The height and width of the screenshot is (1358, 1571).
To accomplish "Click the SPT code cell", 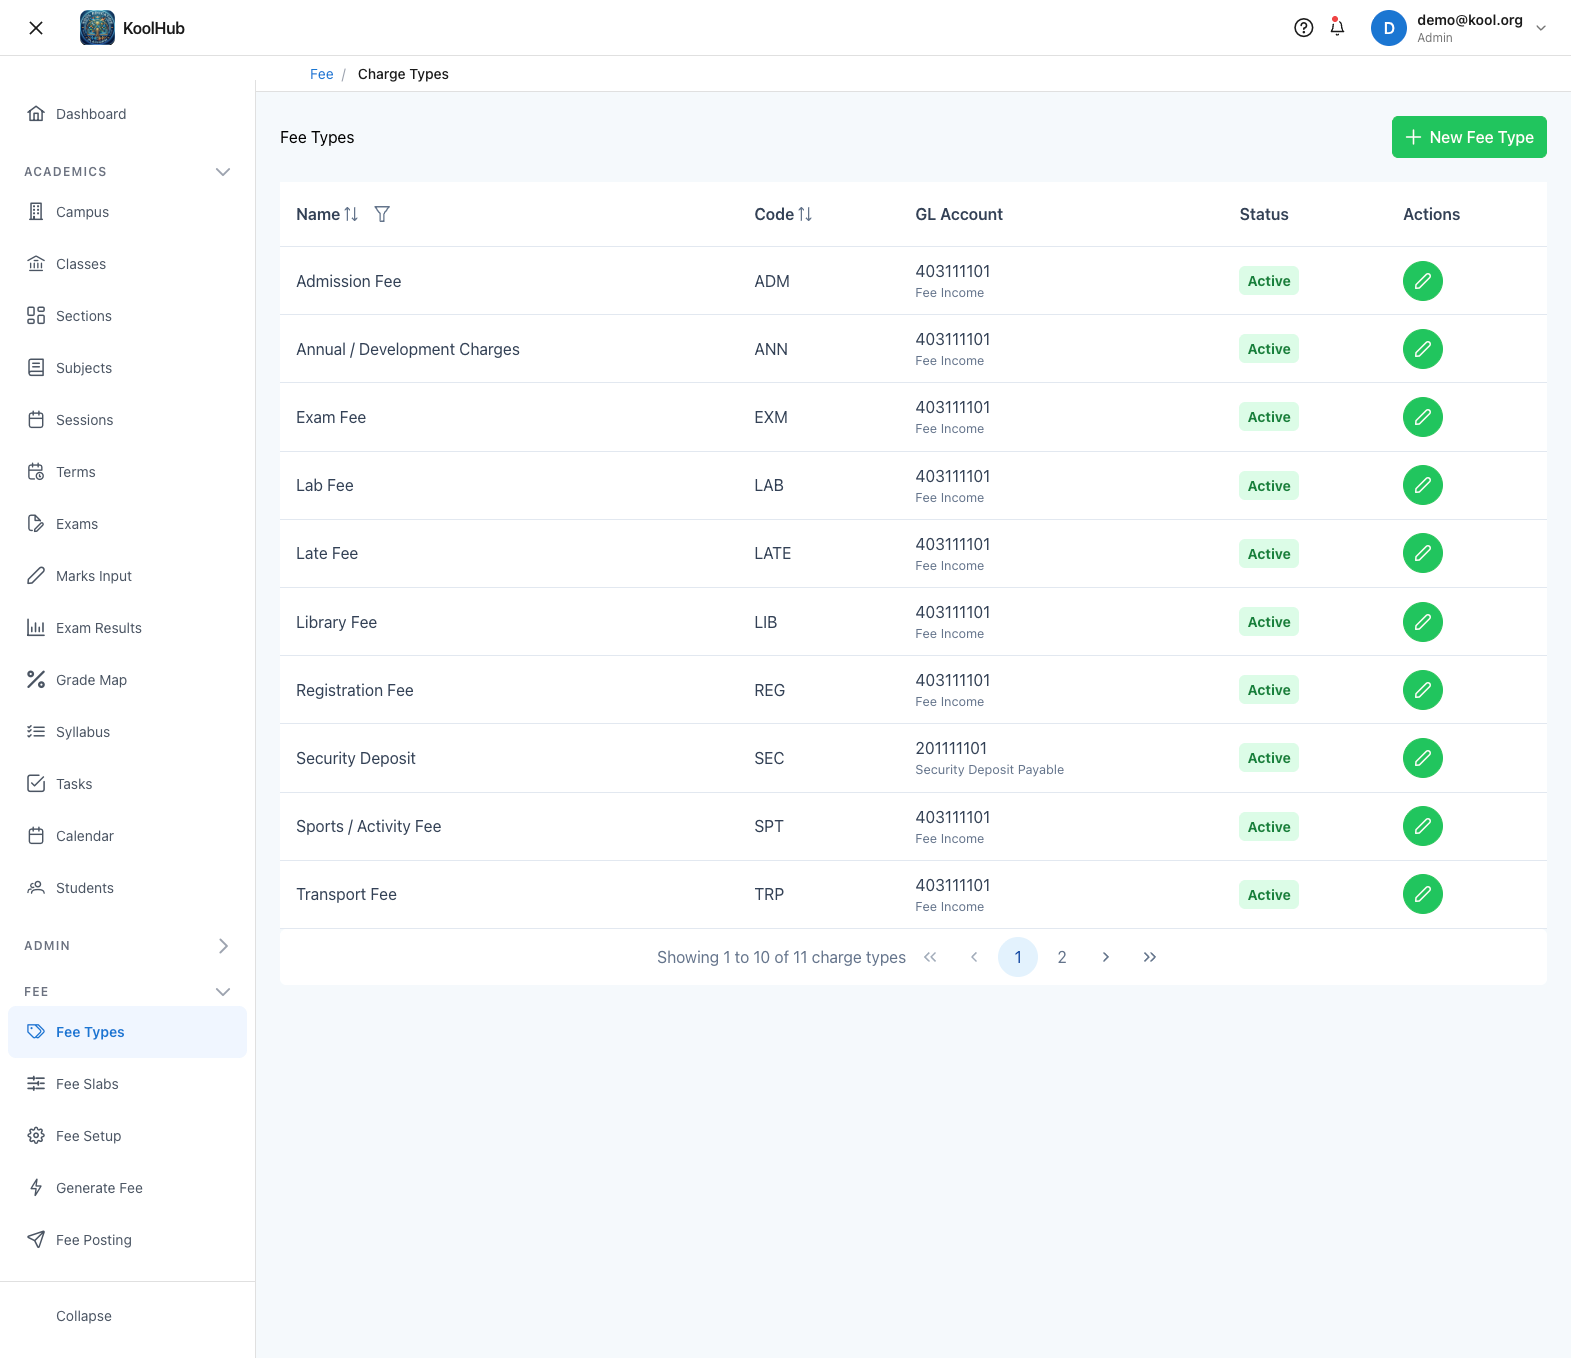I will [769, 826].
